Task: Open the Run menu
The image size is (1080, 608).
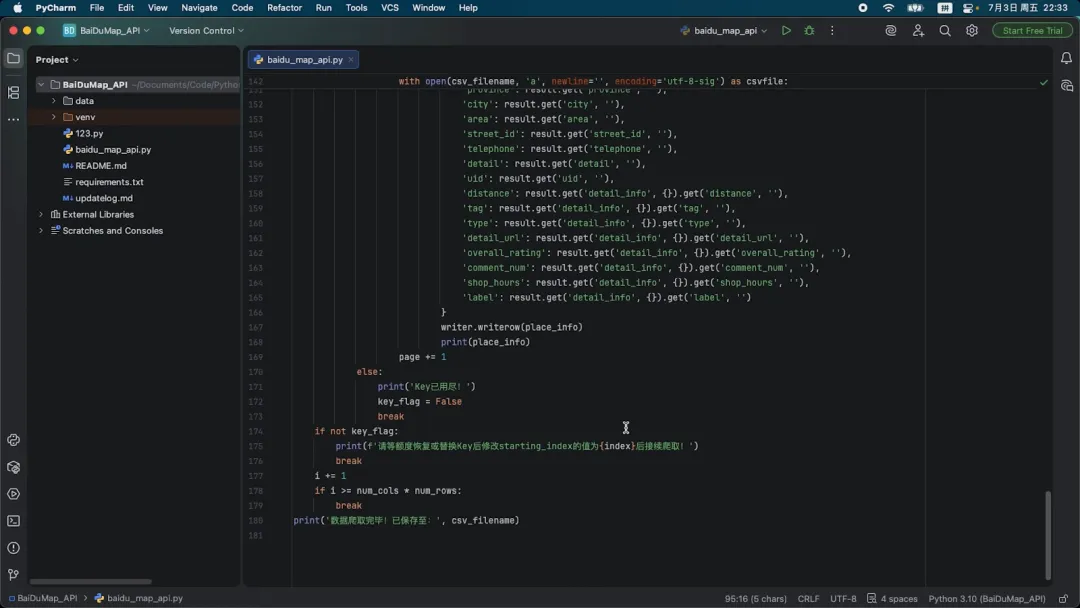Action: click(323, 8)
